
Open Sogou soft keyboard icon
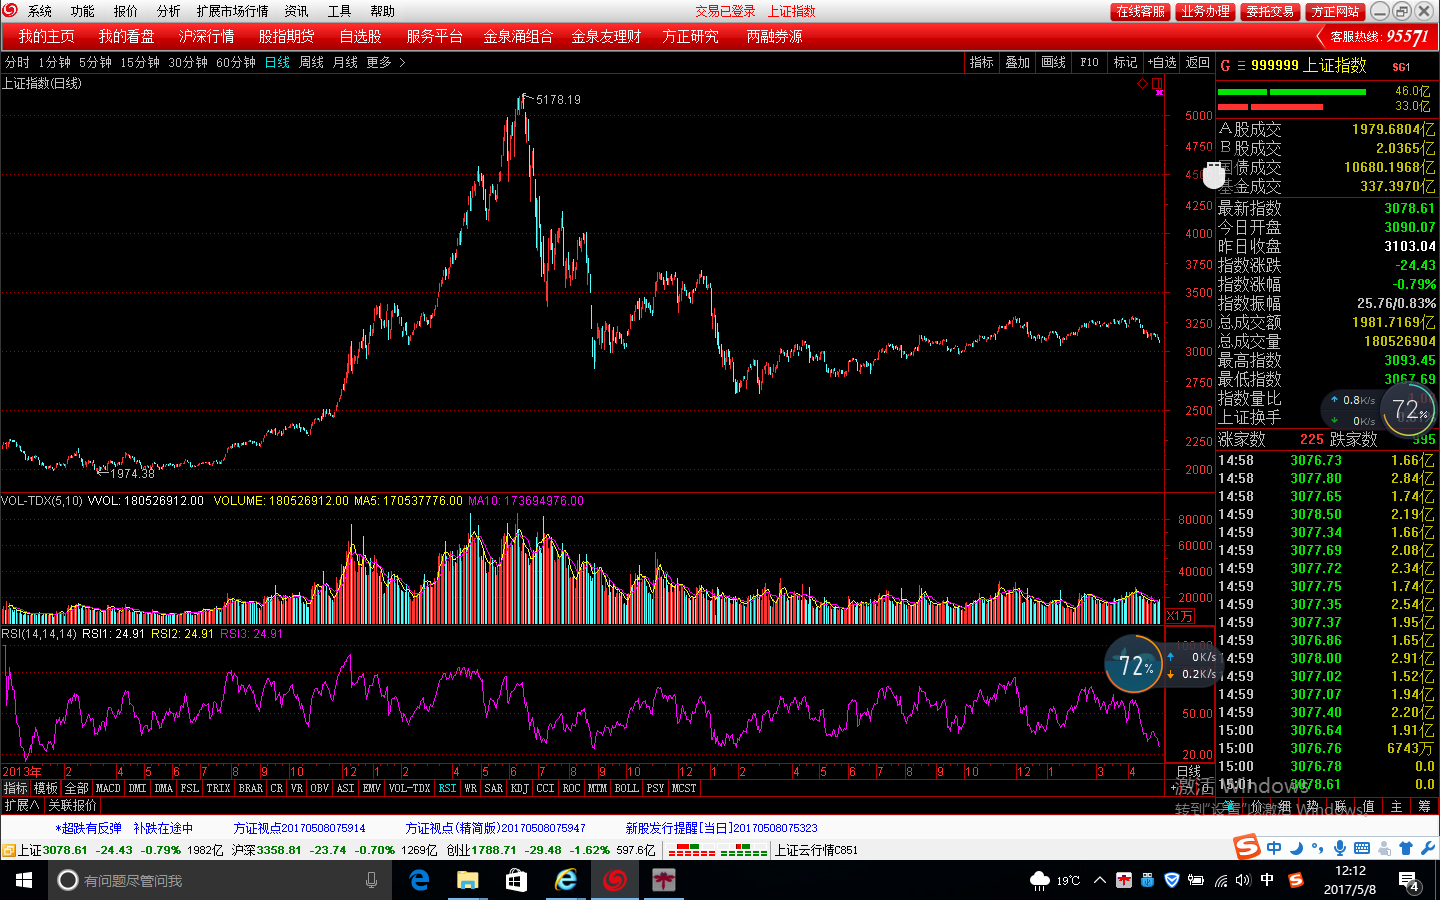click(1362, 848)
